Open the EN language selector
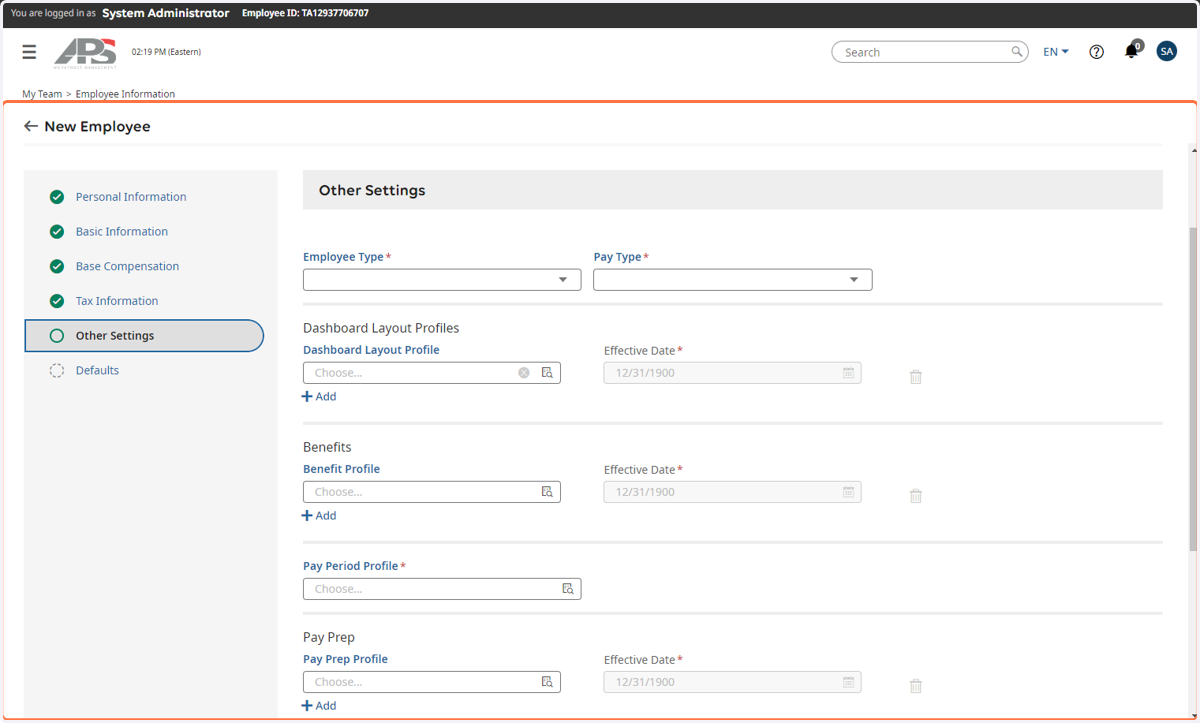Screen dimensions: 1200x723 tap(1056, 52)
